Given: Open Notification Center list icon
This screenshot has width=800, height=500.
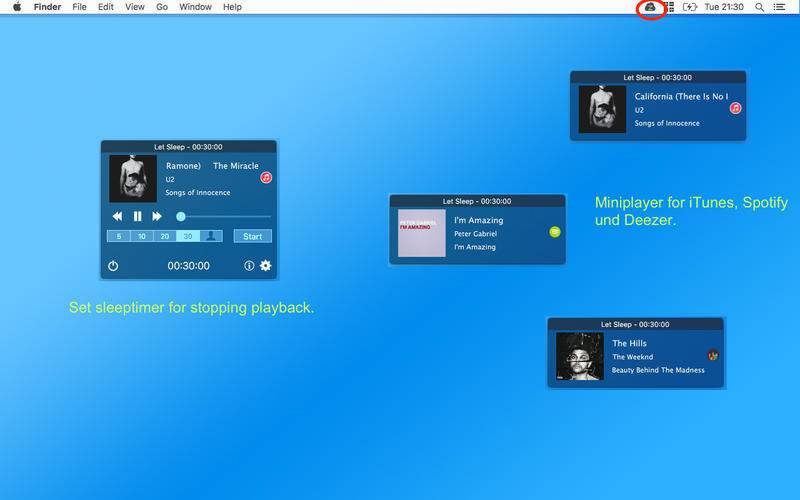Looking at the screenshot, I should tap(779, 7).
